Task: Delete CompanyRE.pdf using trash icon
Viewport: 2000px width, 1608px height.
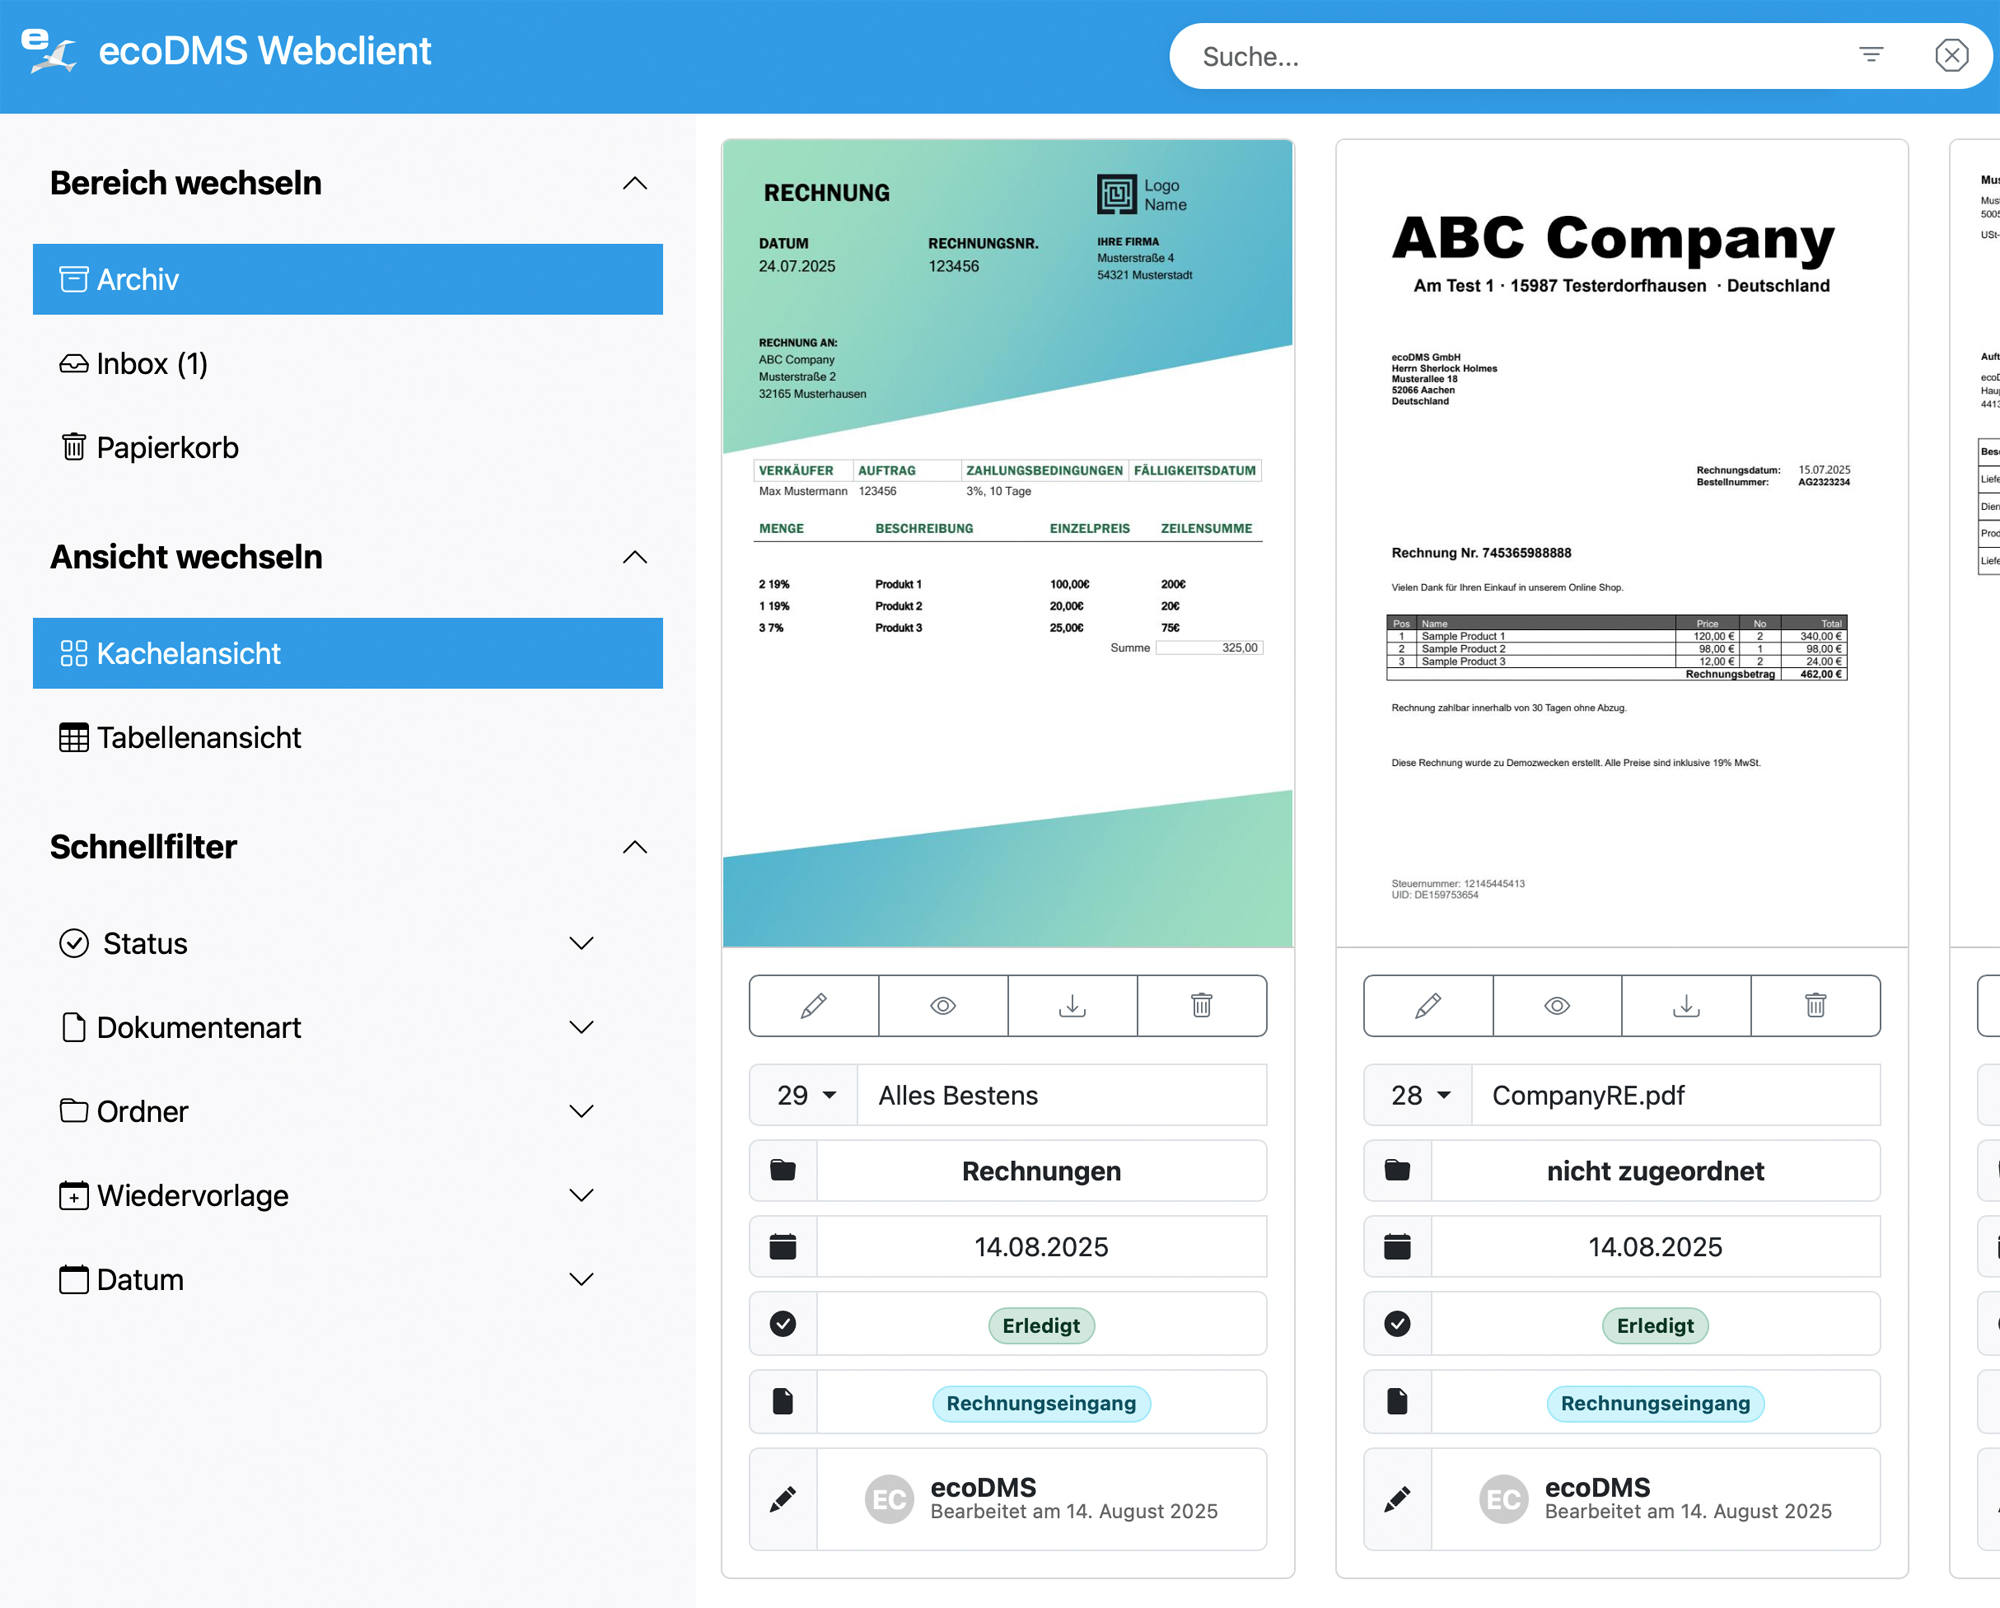Action: 1815,1005
